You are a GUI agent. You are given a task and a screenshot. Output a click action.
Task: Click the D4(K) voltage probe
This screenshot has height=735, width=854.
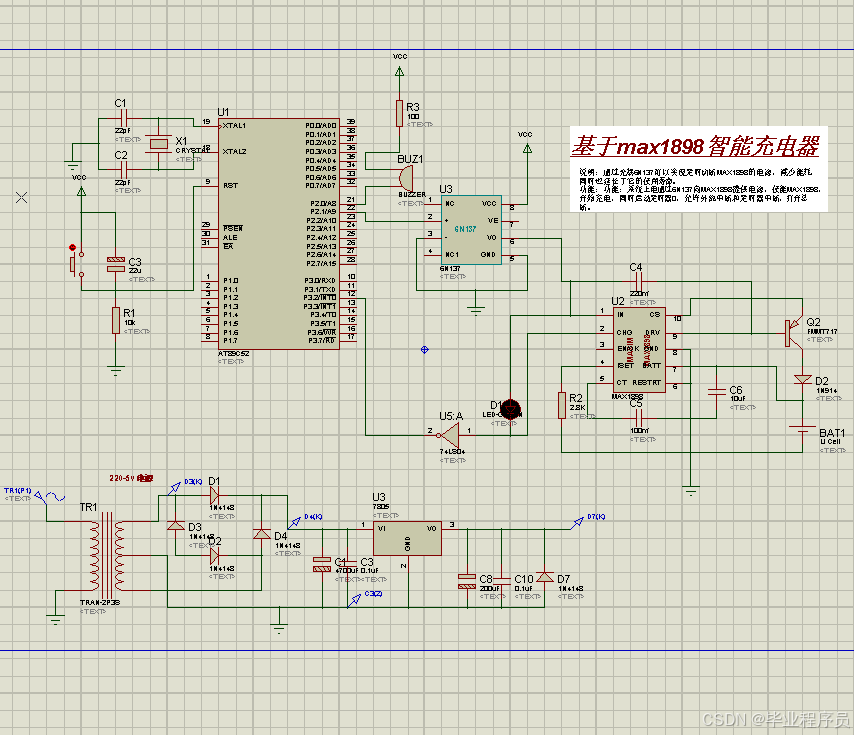[294, 523]
